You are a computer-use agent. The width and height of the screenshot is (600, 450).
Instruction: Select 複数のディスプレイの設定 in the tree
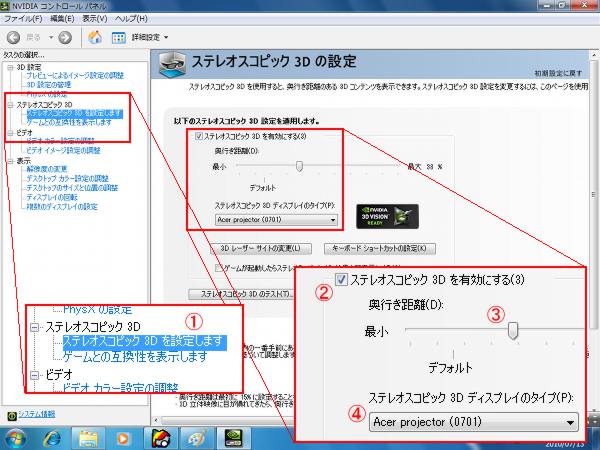(62, 207)
